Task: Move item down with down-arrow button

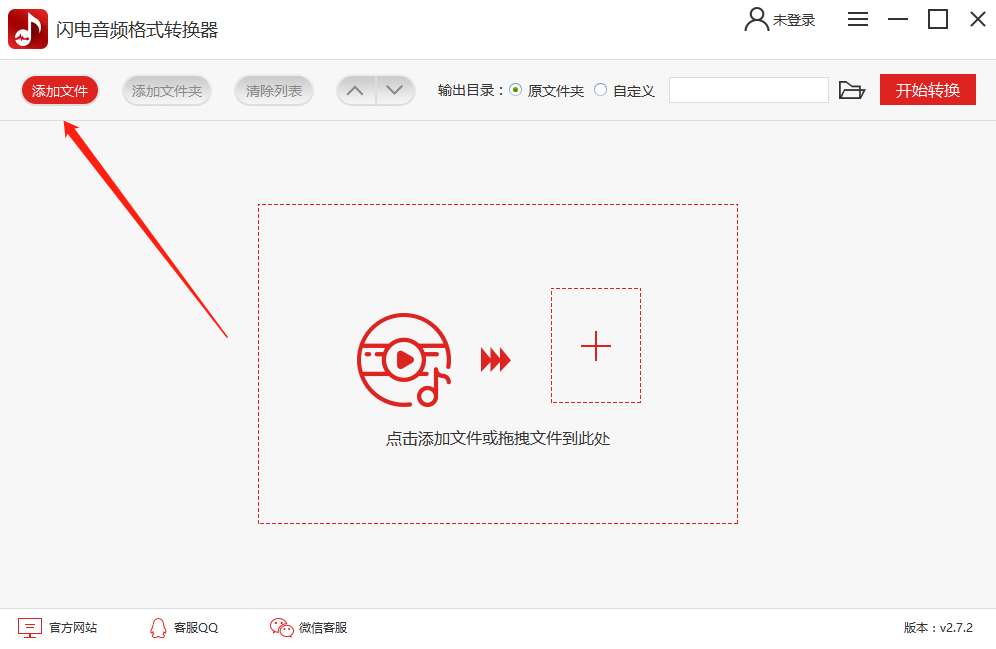Action: pyautogui.click(x=395, y=91)
